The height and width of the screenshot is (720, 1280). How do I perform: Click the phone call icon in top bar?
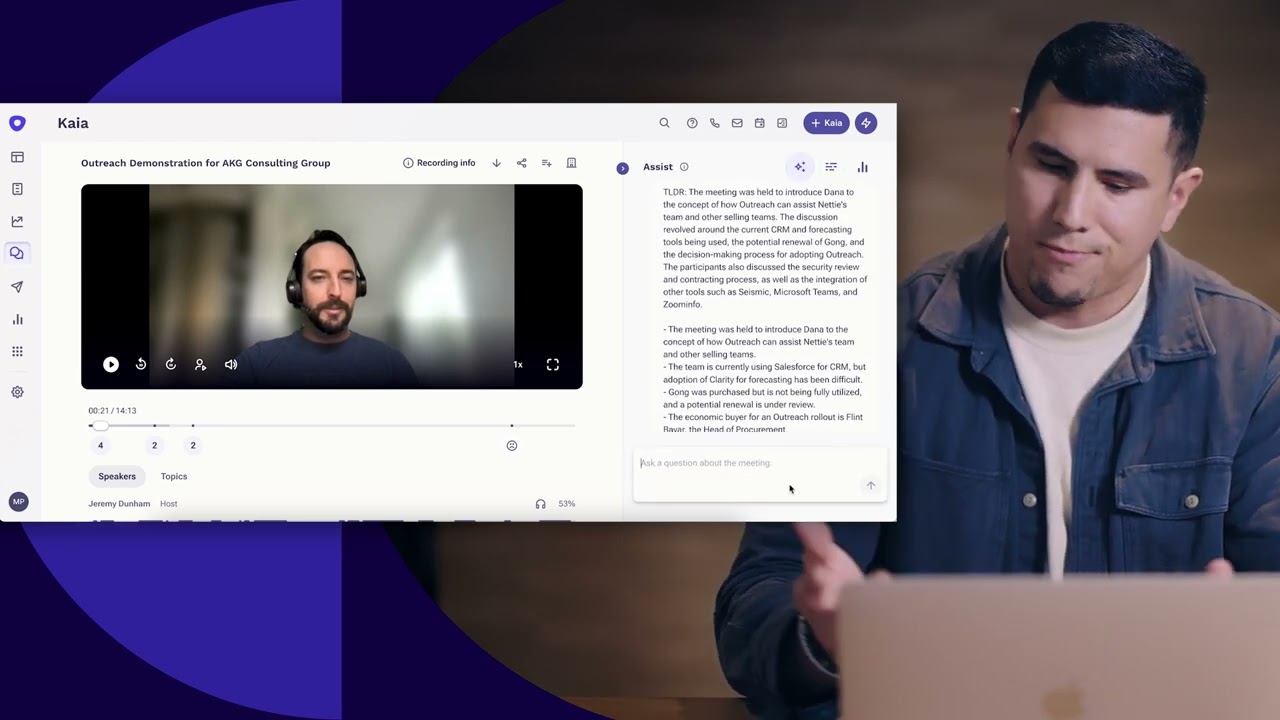point(714,123)
